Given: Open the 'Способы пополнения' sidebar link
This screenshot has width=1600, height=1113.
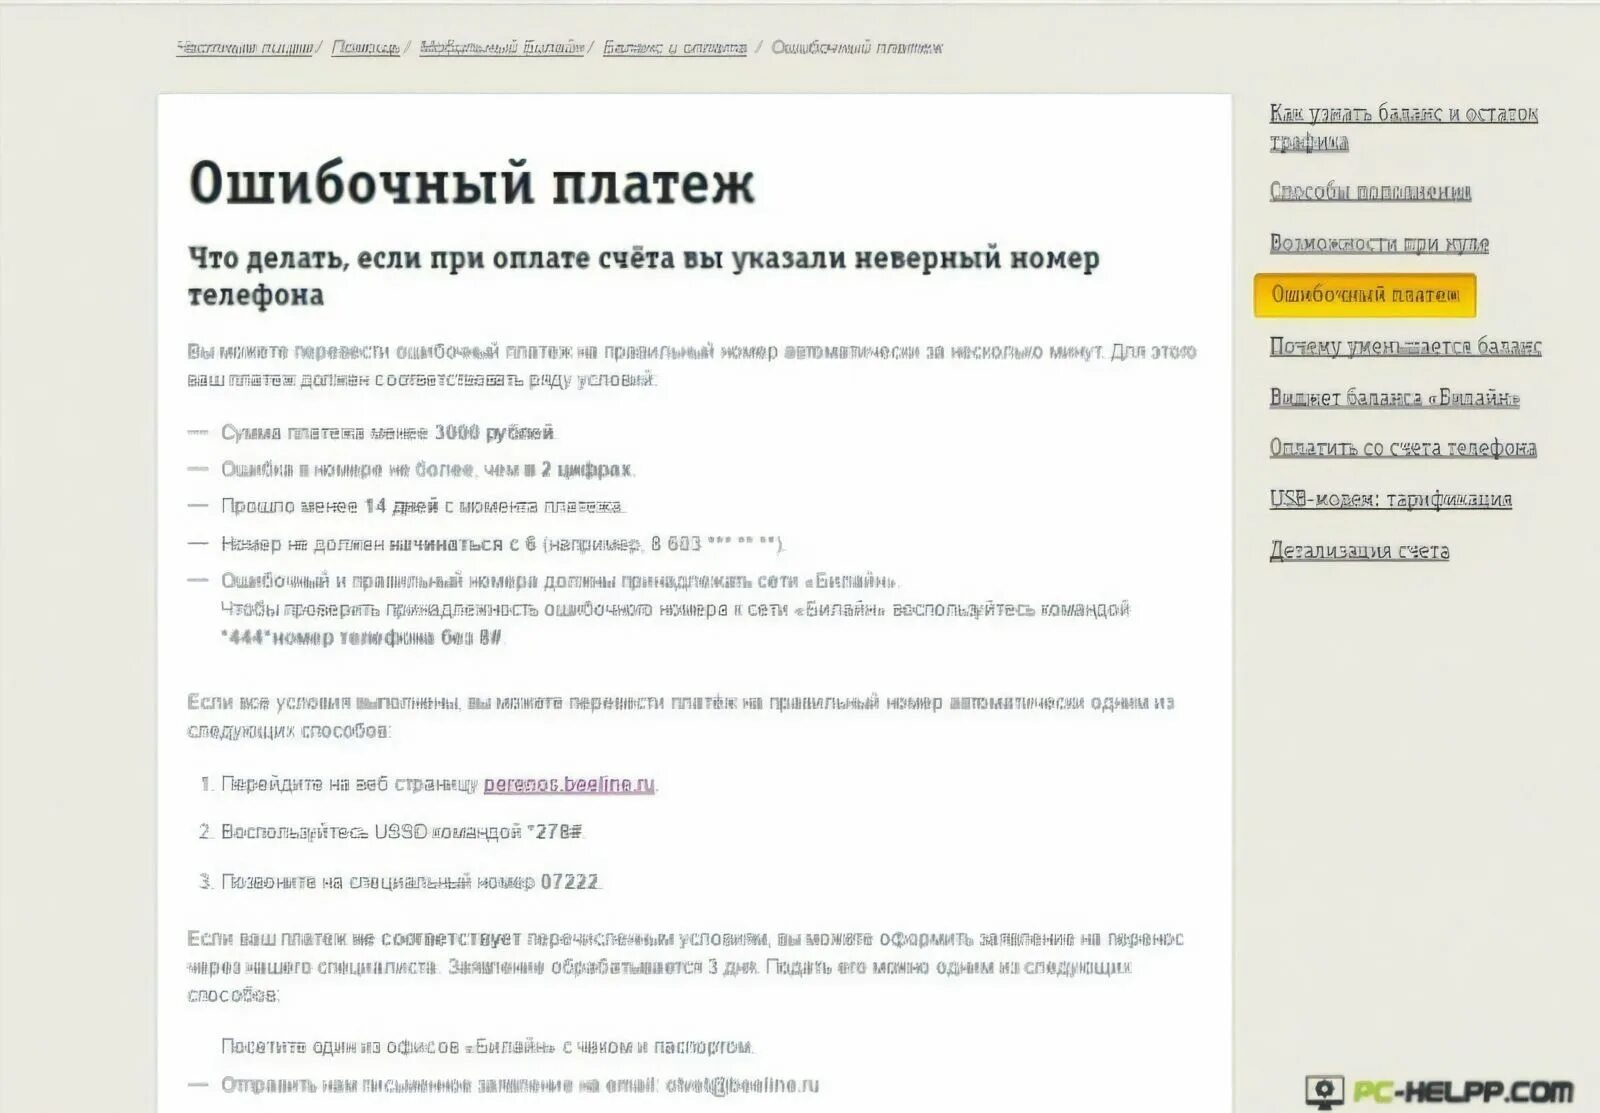Looking at the screenshot, I should click(1370, 191).
